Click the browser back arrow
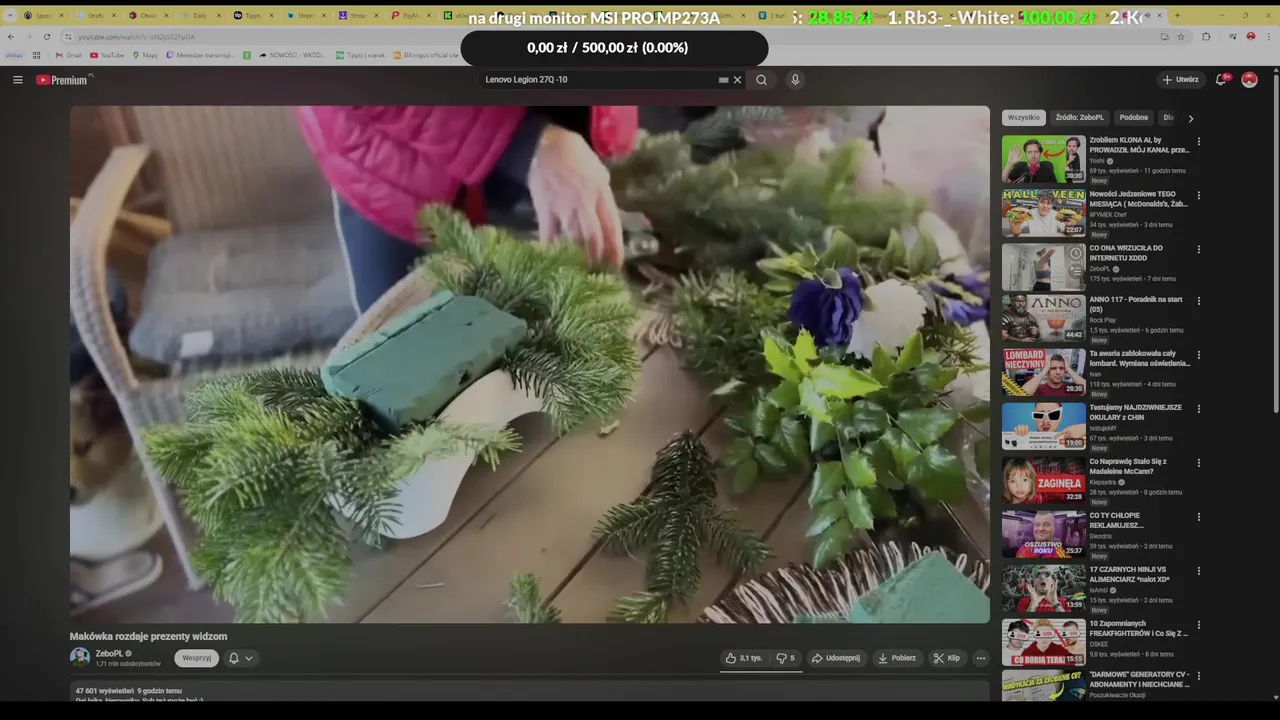Viewport: 1280px width, 720px height. [11, 37]
